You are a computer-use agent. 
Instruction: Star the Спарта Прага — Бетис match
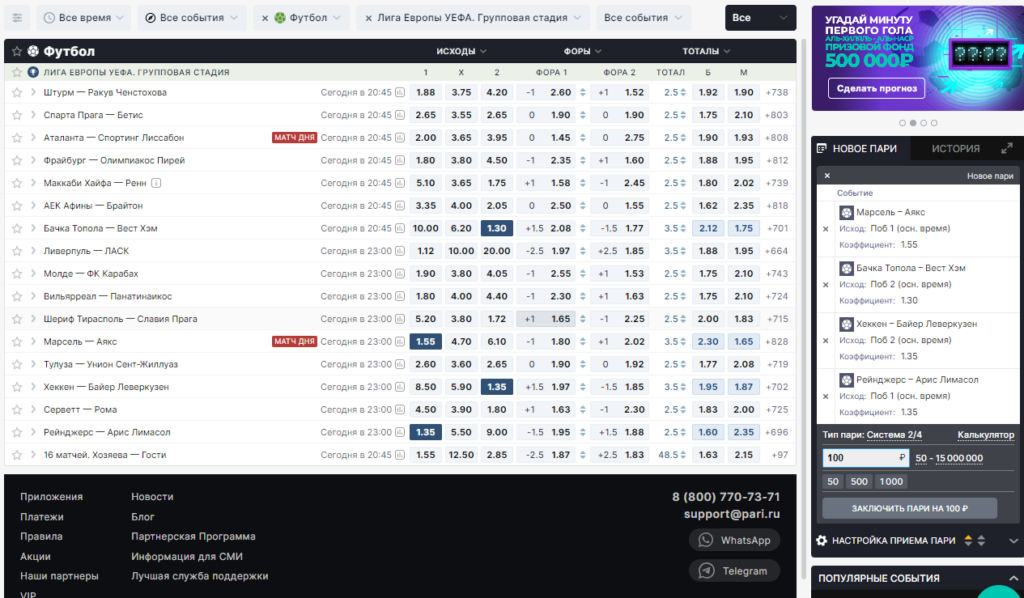point(17,115)
